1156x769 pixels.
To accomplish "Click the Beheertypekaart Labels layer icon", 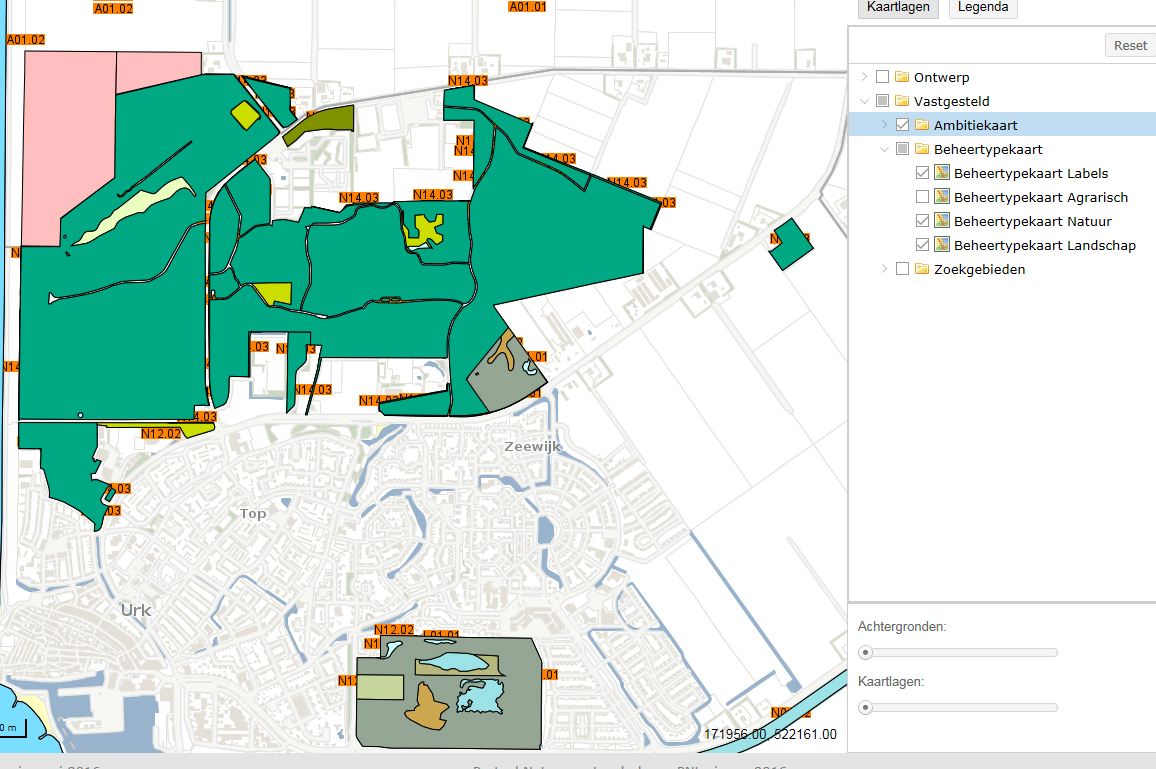I will [941, 173].
